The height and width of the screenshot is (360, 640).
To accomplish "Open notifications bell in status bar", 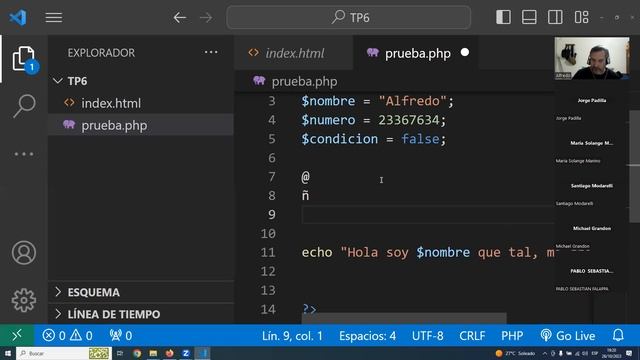I will click(618, 336).
